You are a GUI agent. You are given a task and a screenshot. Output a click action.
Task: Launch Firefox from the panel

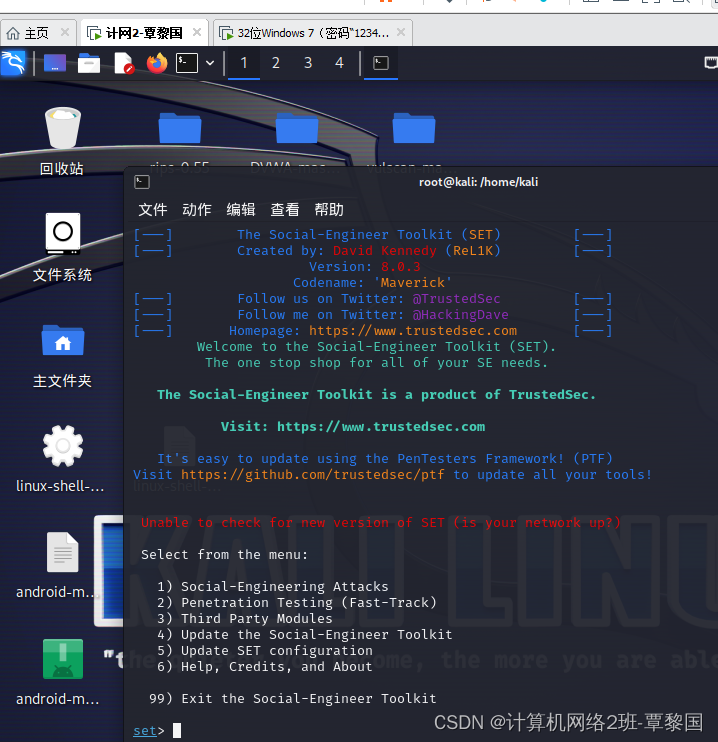(157, 63)
